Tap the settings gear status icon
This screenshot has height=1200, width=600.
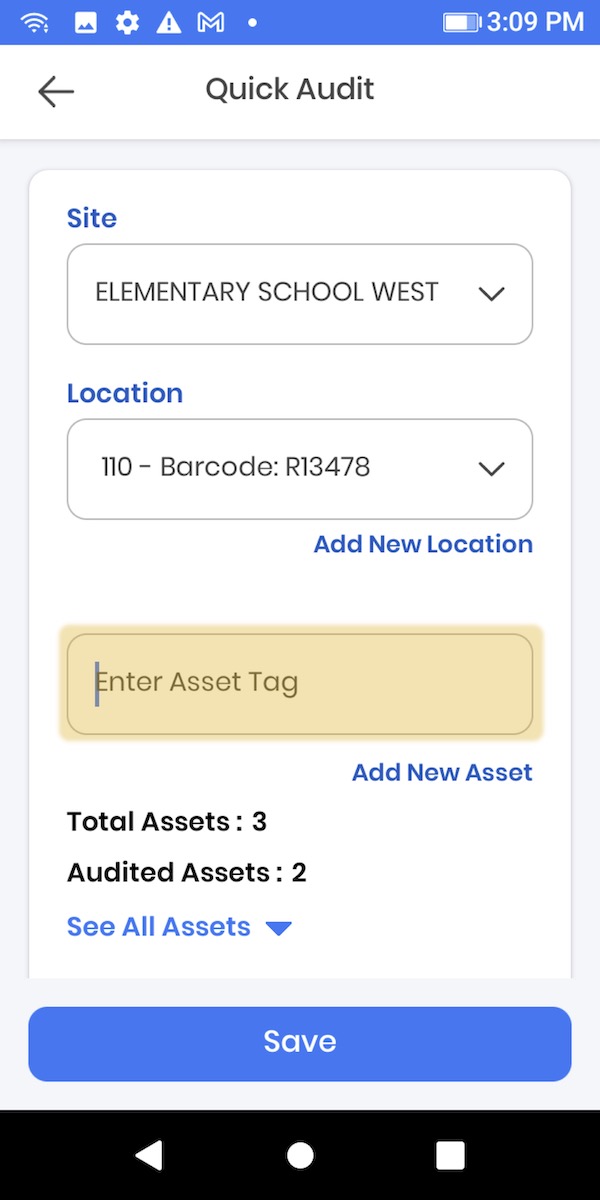[x=127, y=22]
